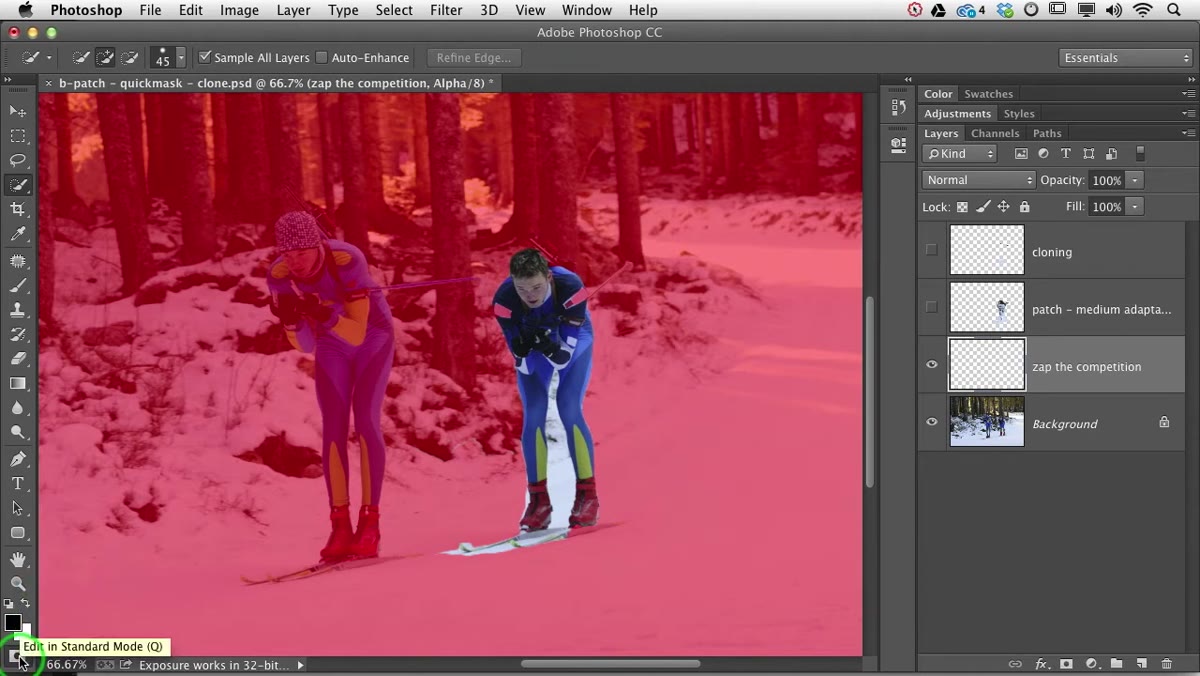Open the Opacity slider dropdown arrow
The image size is (1200, 676).
(1134, 180)
